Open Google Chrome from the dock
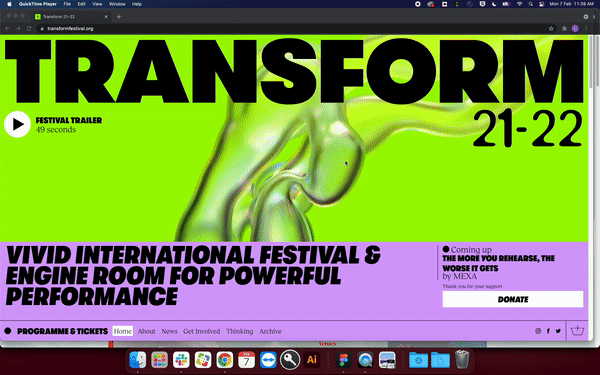 pyautogui.click(x=225, y=360)
